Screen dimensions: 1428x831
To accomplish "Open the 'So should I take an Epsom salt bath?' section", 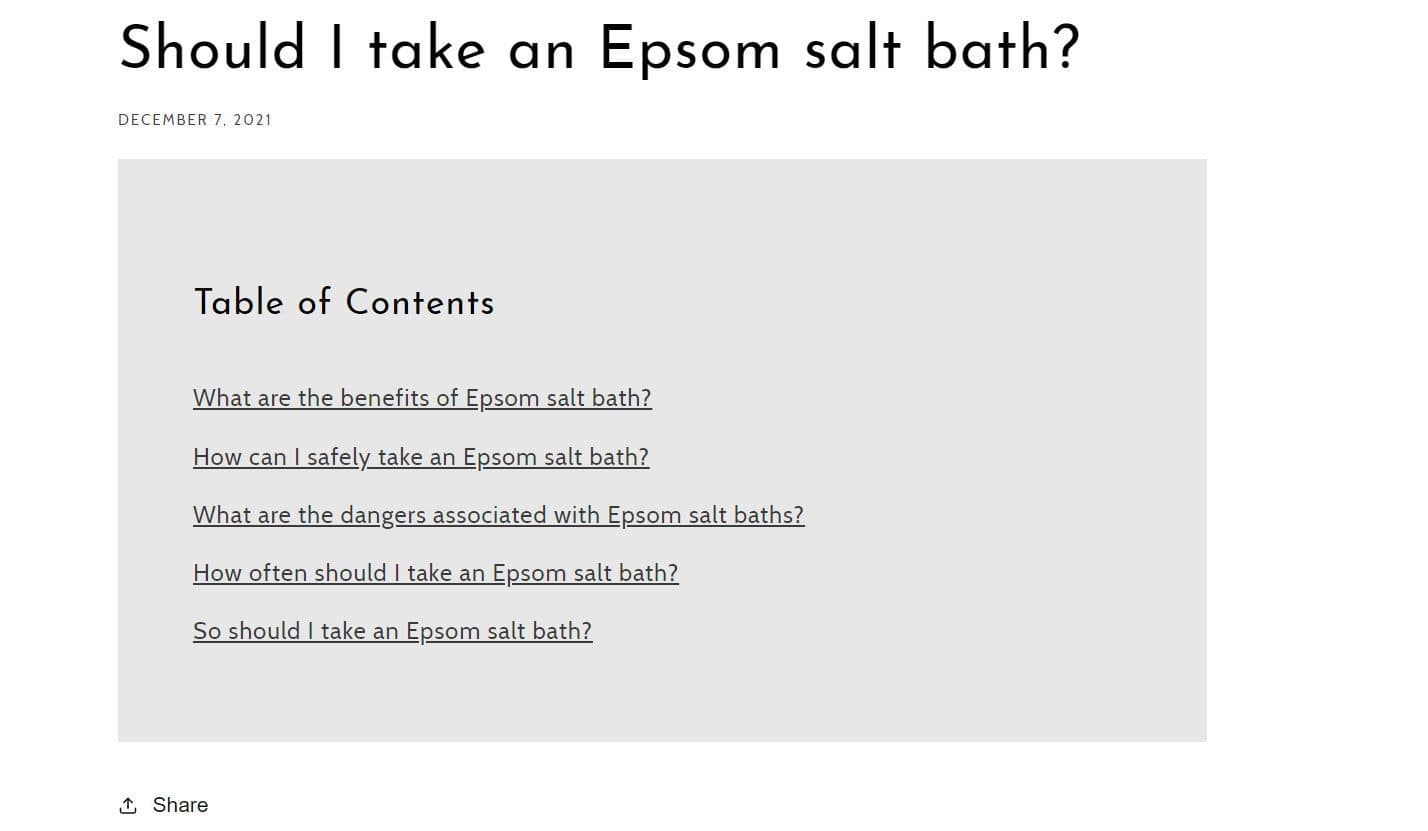I will pos(392,630).
